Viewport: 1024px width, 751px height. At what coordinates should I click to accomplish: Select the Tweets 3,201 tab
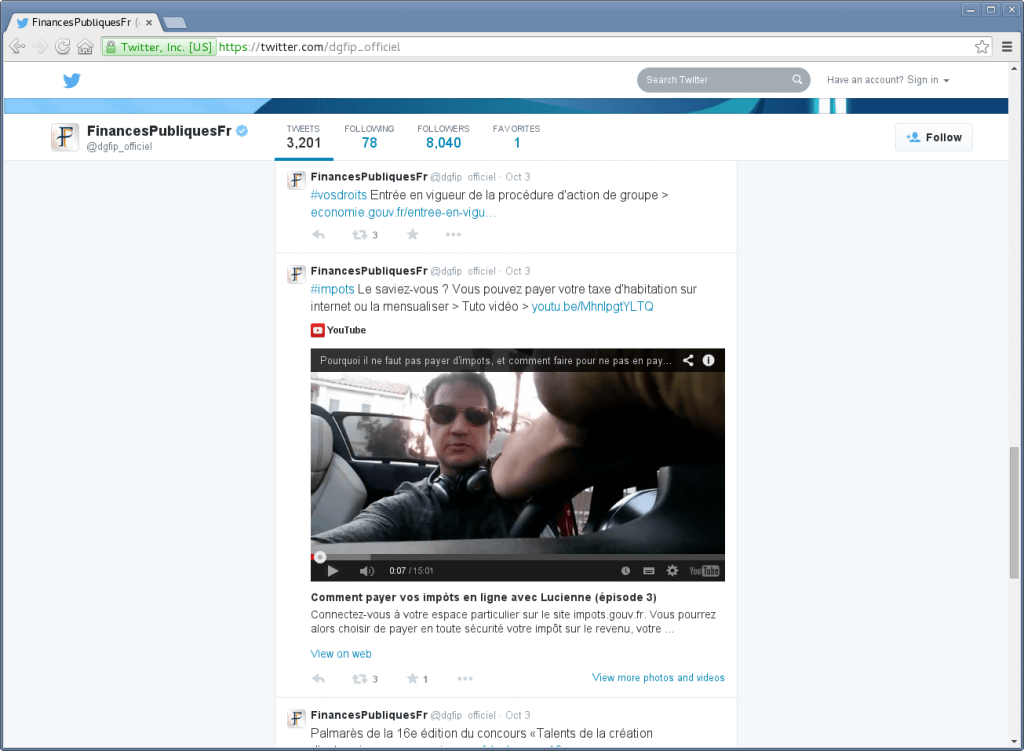coord(304,137)
